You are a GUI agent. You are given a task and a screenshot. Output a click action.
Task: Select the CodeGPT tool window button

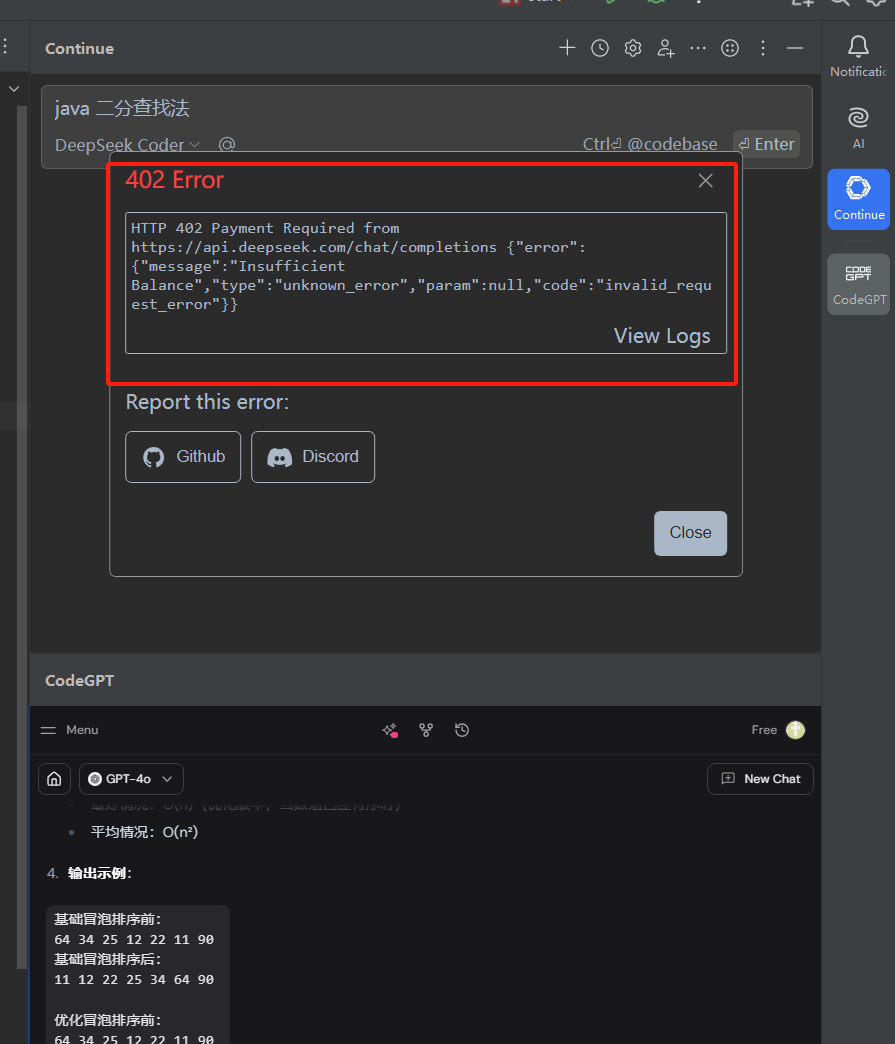coord(858,284)
